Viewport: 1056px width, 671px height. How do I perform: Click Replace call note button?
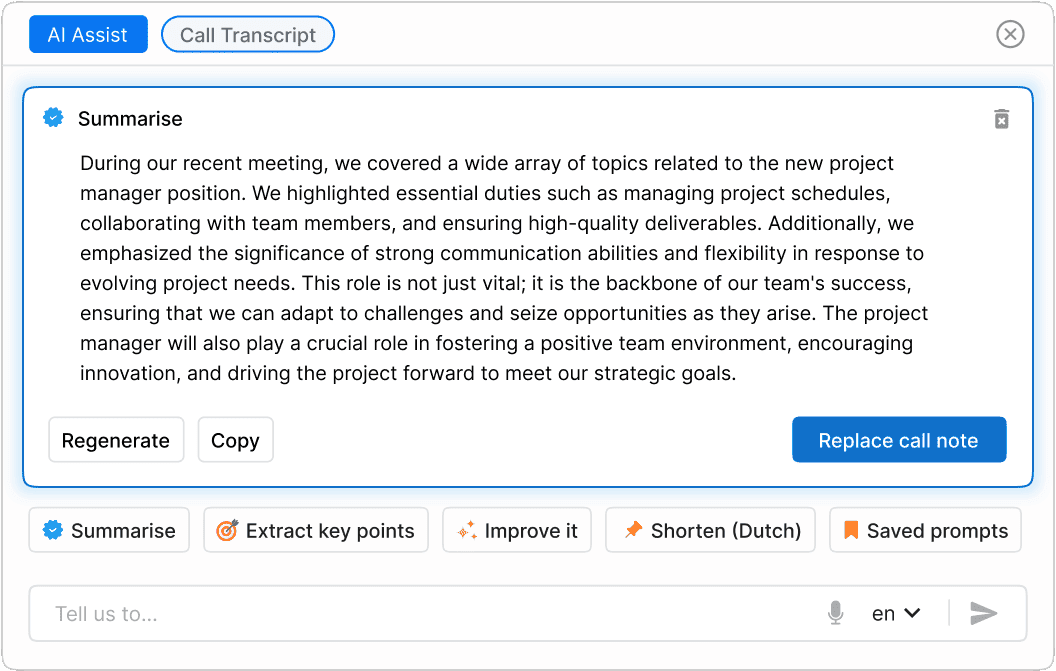(x=898, y=441)
